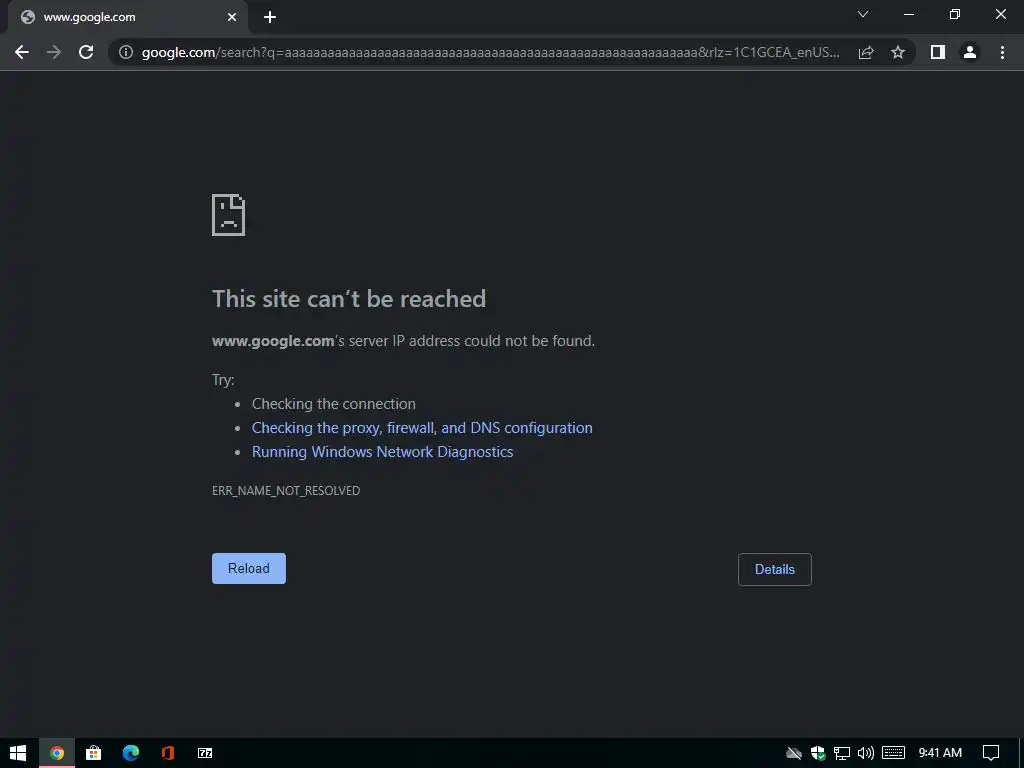Select the www.google.com tab
Image resolution: width=1024 pixels, height=768 pixels.
click(127, 17)
